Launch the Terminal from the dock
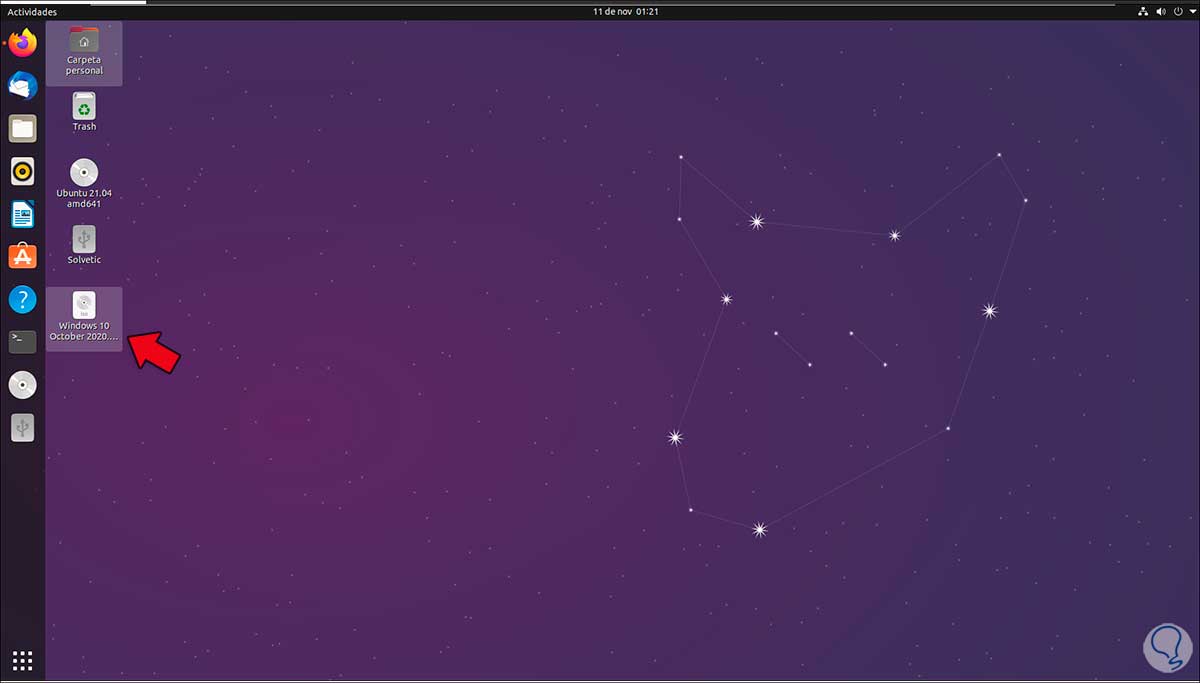The width and height of the screenshot is (1200, 684). (22, 342)
